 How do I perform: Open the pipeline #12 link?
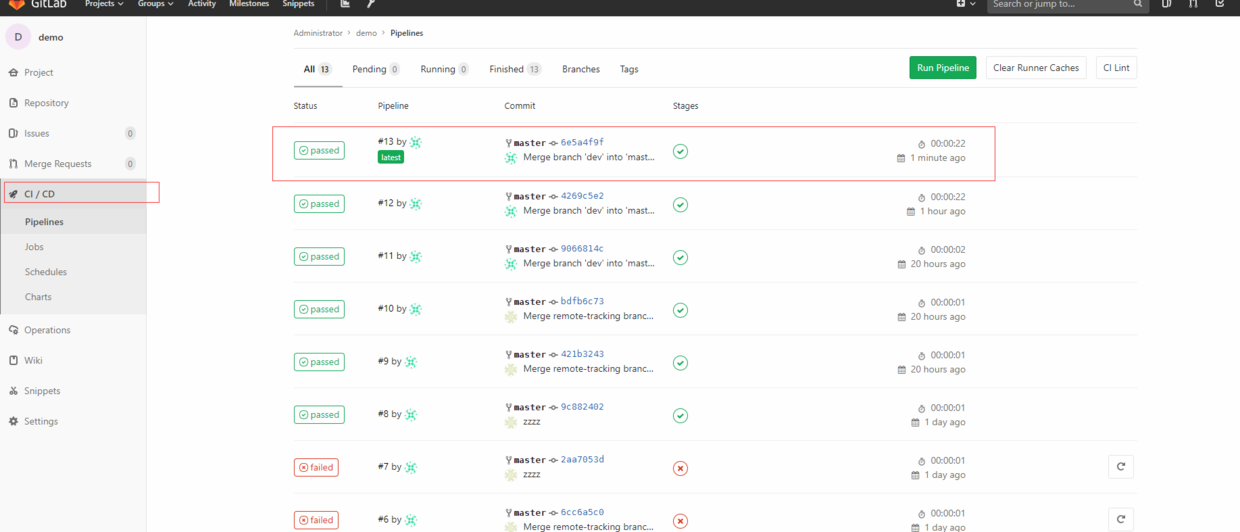(385, 203)
